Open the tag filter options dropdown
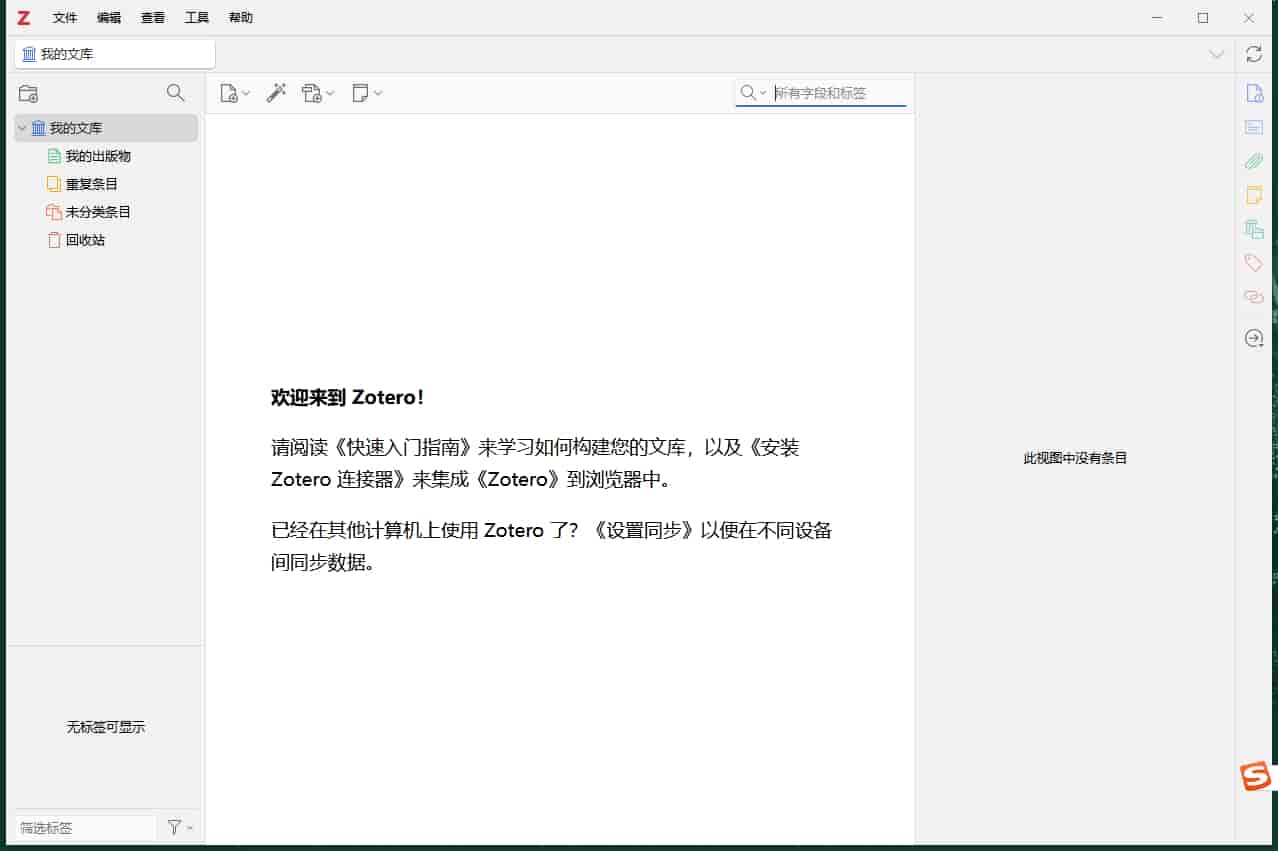 click(178, 827)
